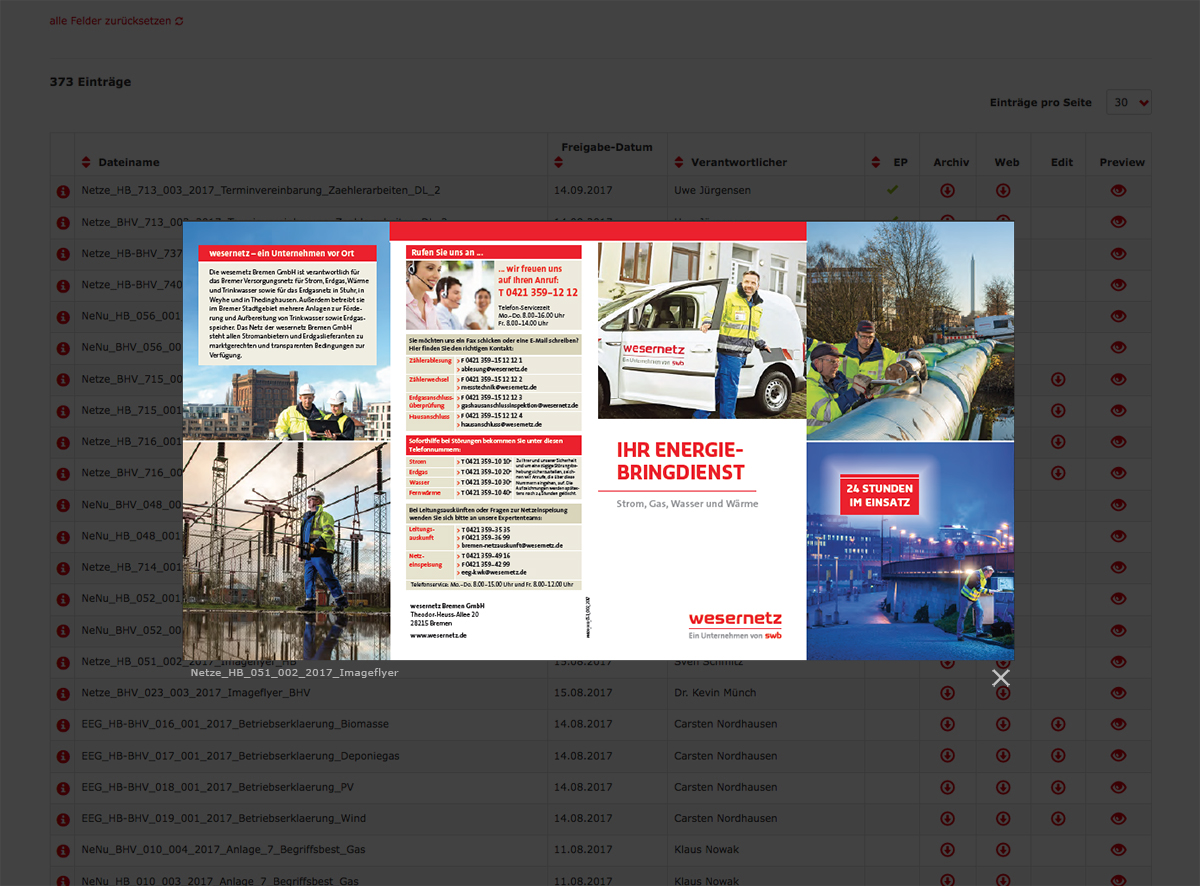The image size is (1200, 886).
Task: Download the Edit file for Betriebserklaerung_Biomasse
Action: click(1058, 725)
